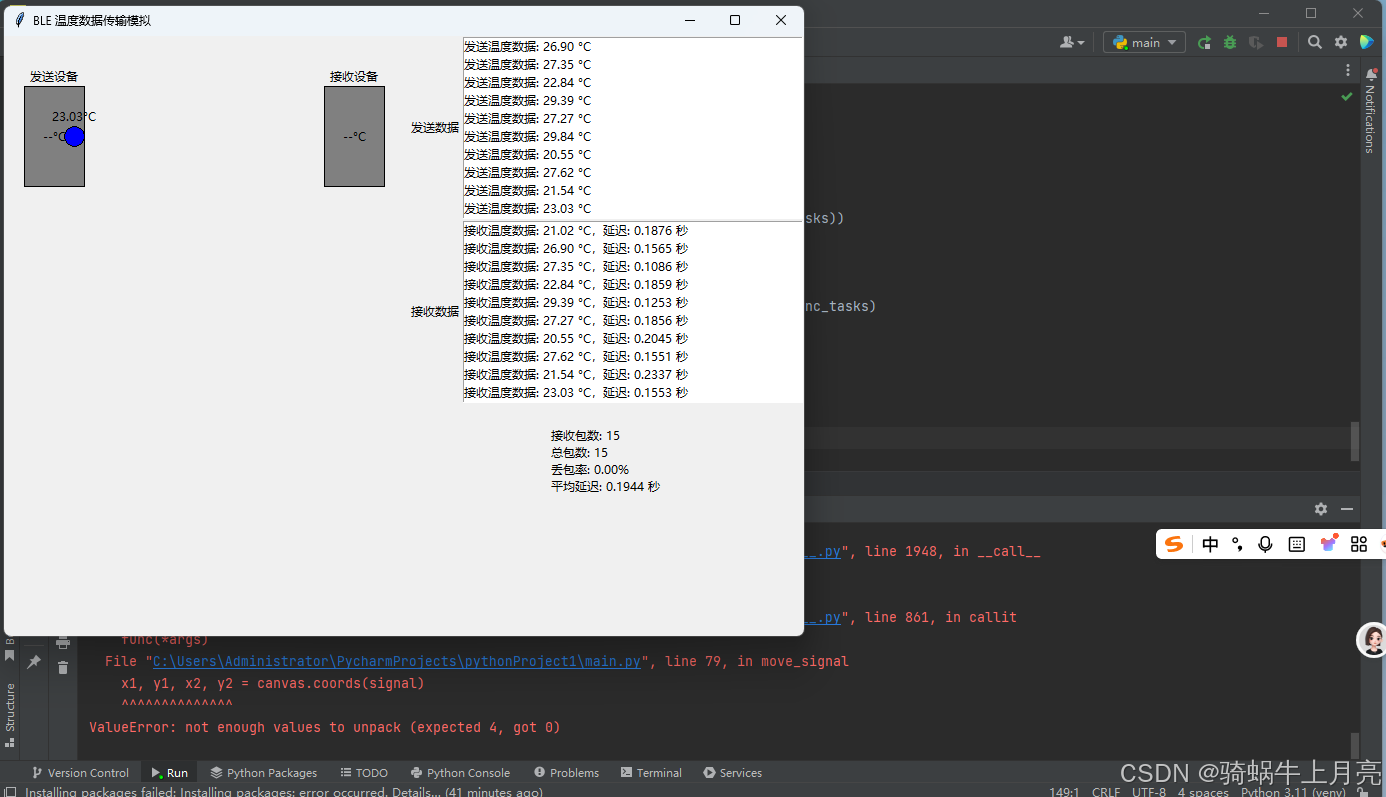Open the main run configuration dropdown
Viewport: 1386px width, 797px height.
[x=1143, y=42]
